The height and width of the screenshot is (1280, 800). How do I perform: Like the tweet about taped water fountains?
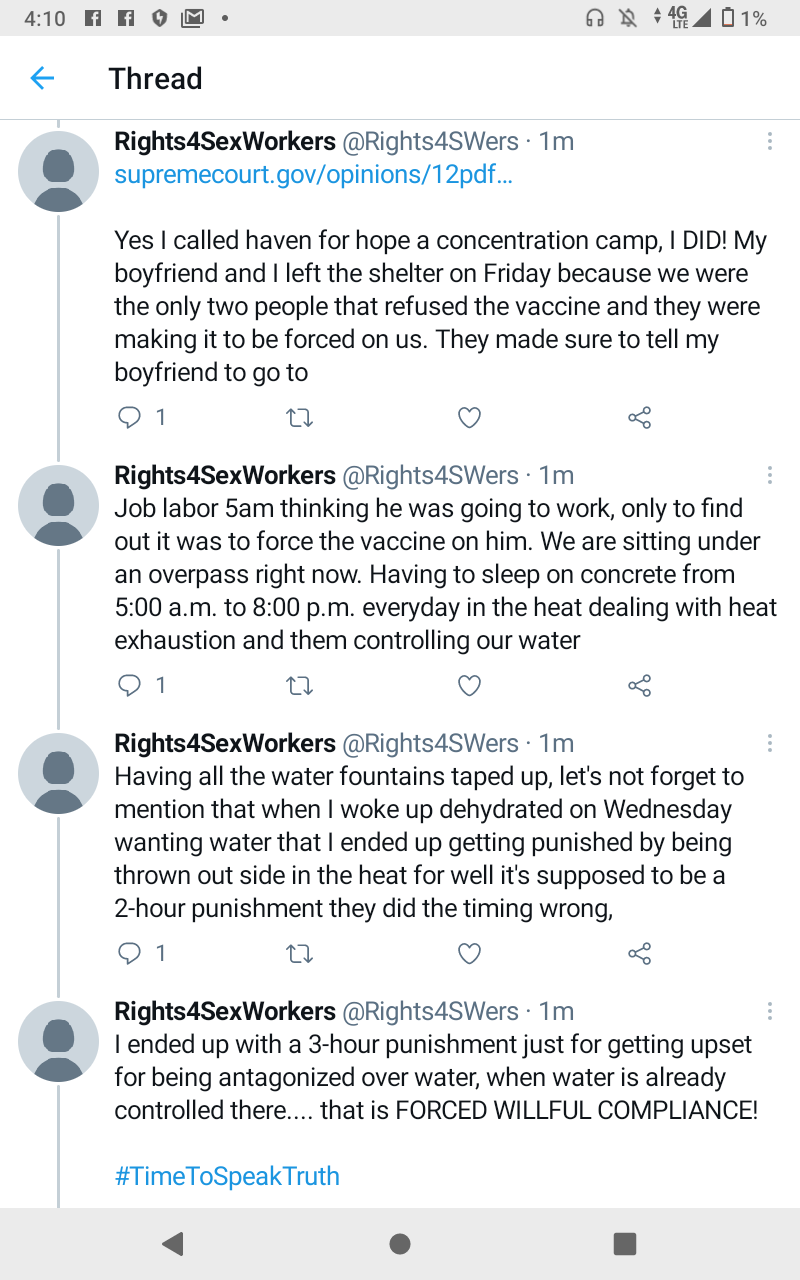469,954
